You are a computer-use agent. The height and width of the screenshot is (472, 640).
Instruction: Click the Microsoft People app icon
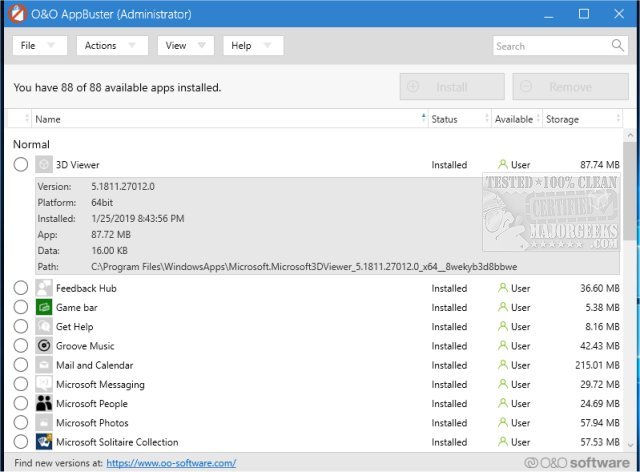click(44, 404)
